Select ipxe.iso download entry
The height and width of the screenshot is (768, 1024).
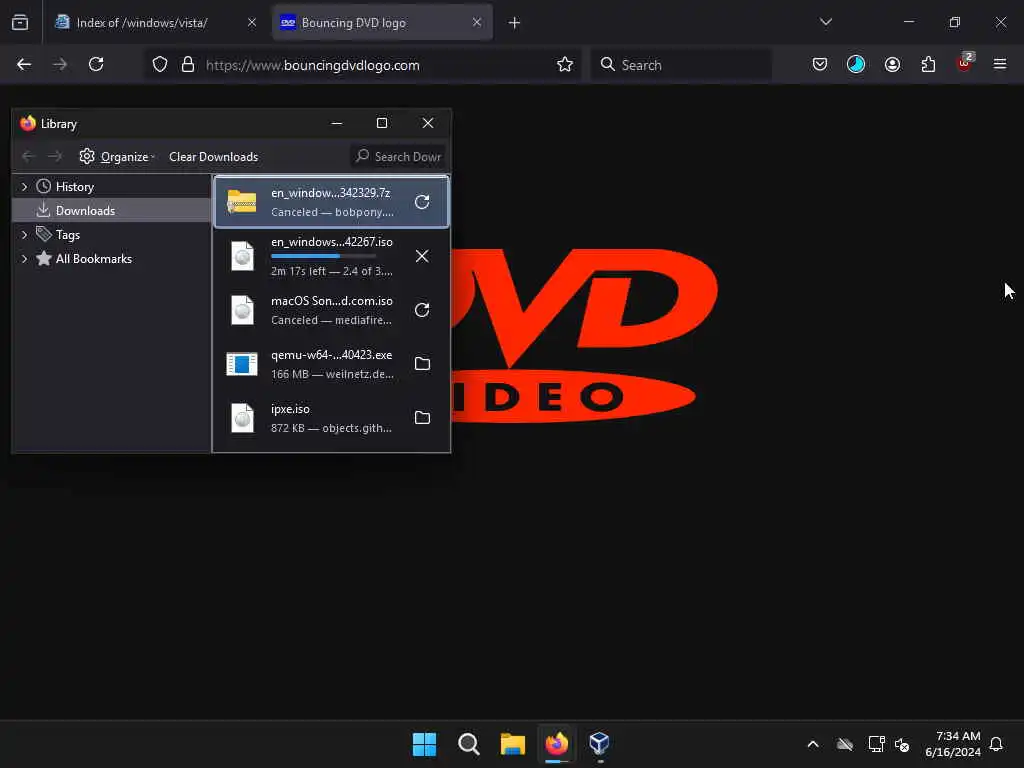click(x=331, y=418)
